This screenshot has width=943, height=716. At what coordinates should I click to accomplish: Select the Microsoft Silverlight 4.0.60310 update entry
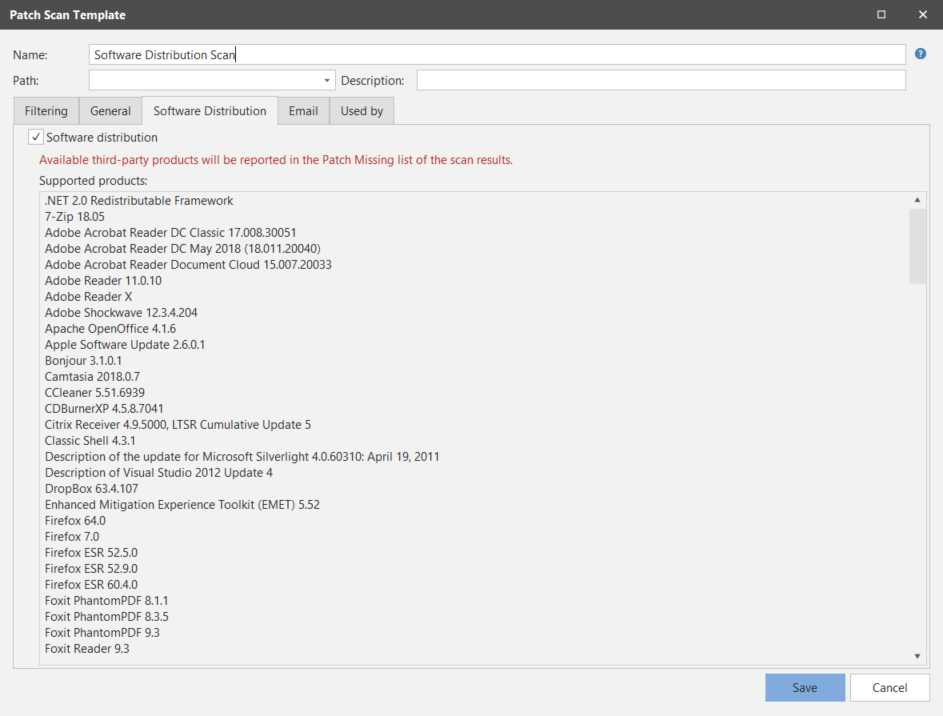(242, 456)
